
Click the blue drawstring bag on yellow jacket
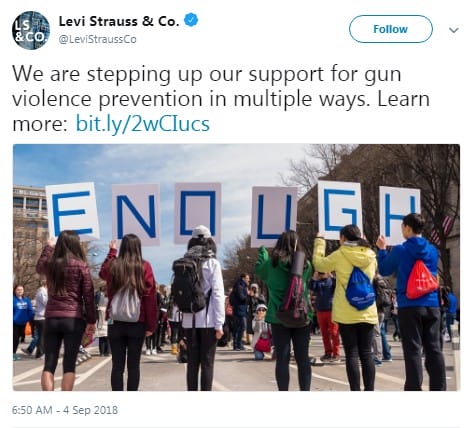360,289
